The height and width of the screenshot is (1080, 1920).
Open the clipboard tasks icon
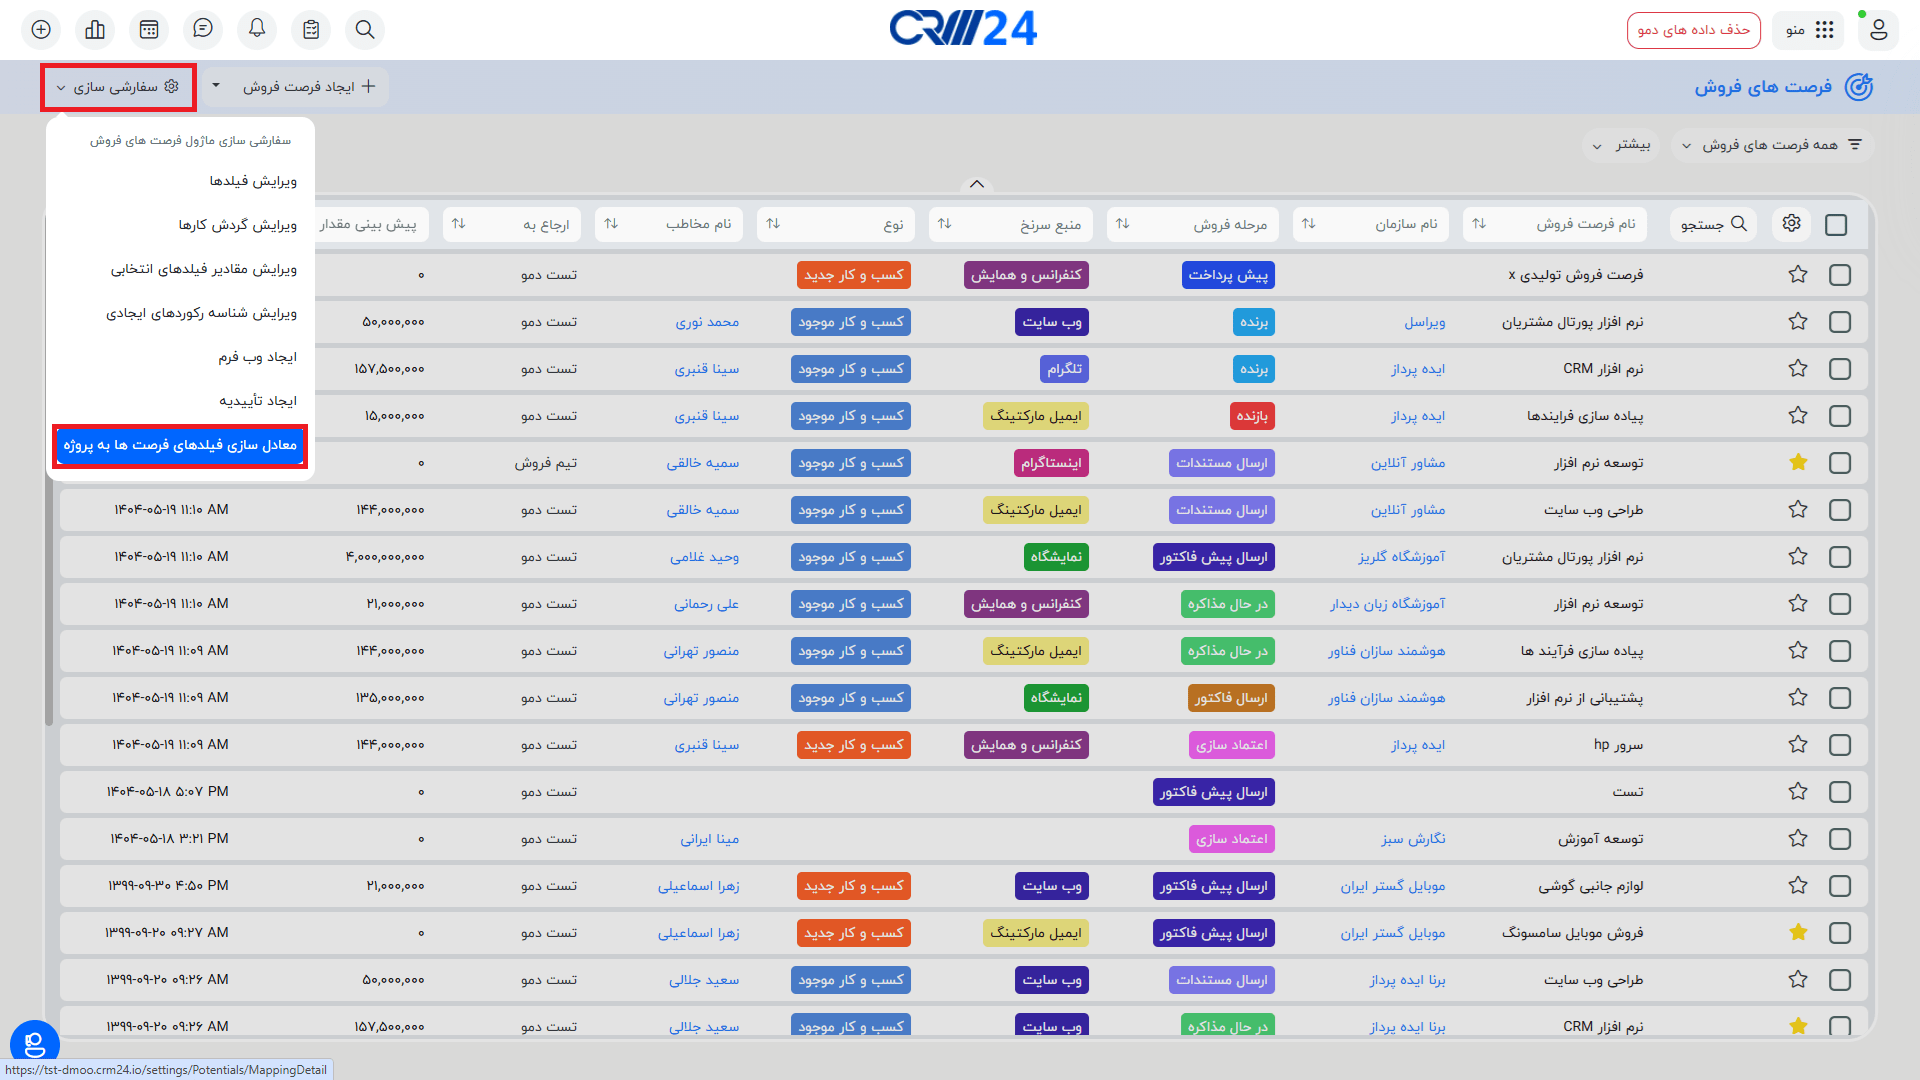pyautogui.click(x=311, y=30)
